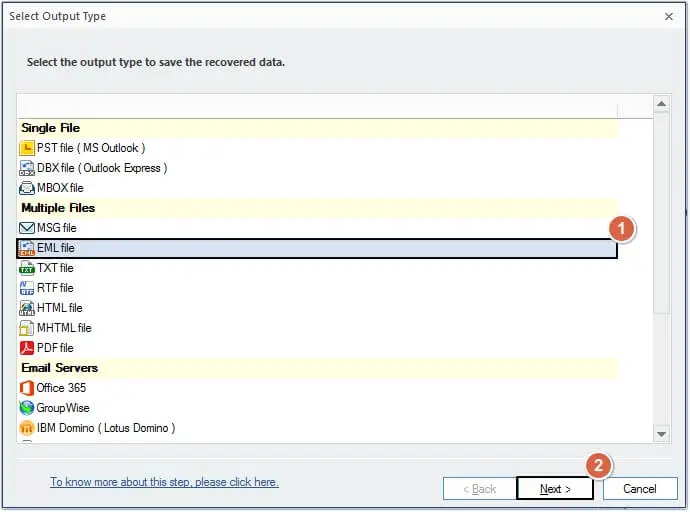
Task: Pick the "RTF file" label
Action: (55, 288)
